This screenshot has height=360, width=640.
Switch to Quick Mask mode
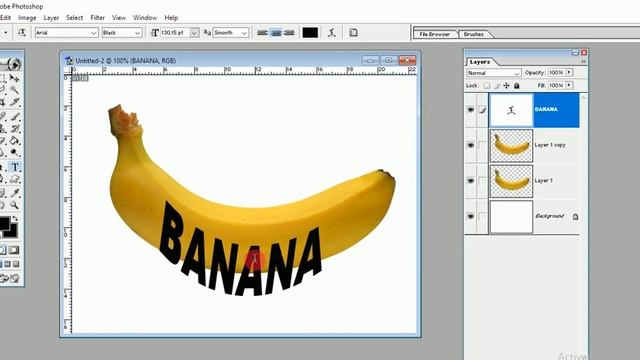(x=14, y=250)
